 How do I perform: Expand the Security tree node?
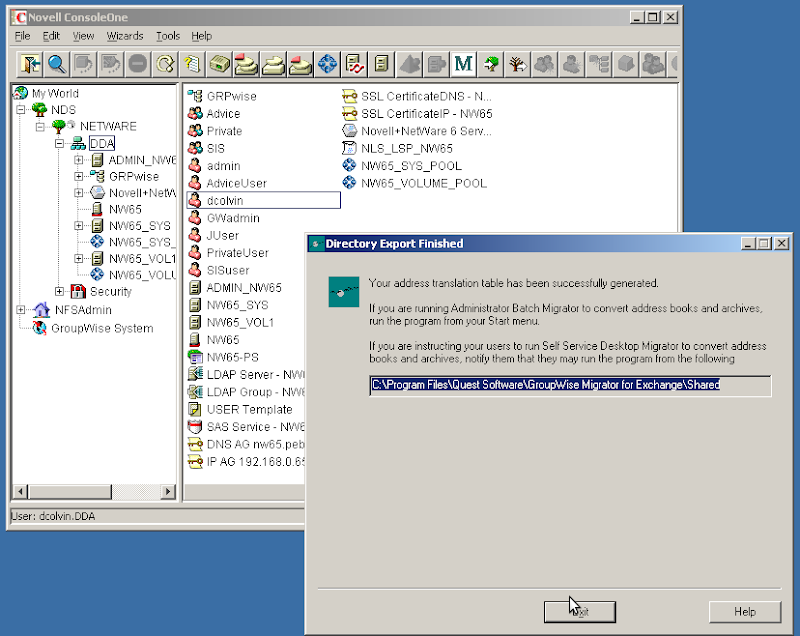click(59, 291)
